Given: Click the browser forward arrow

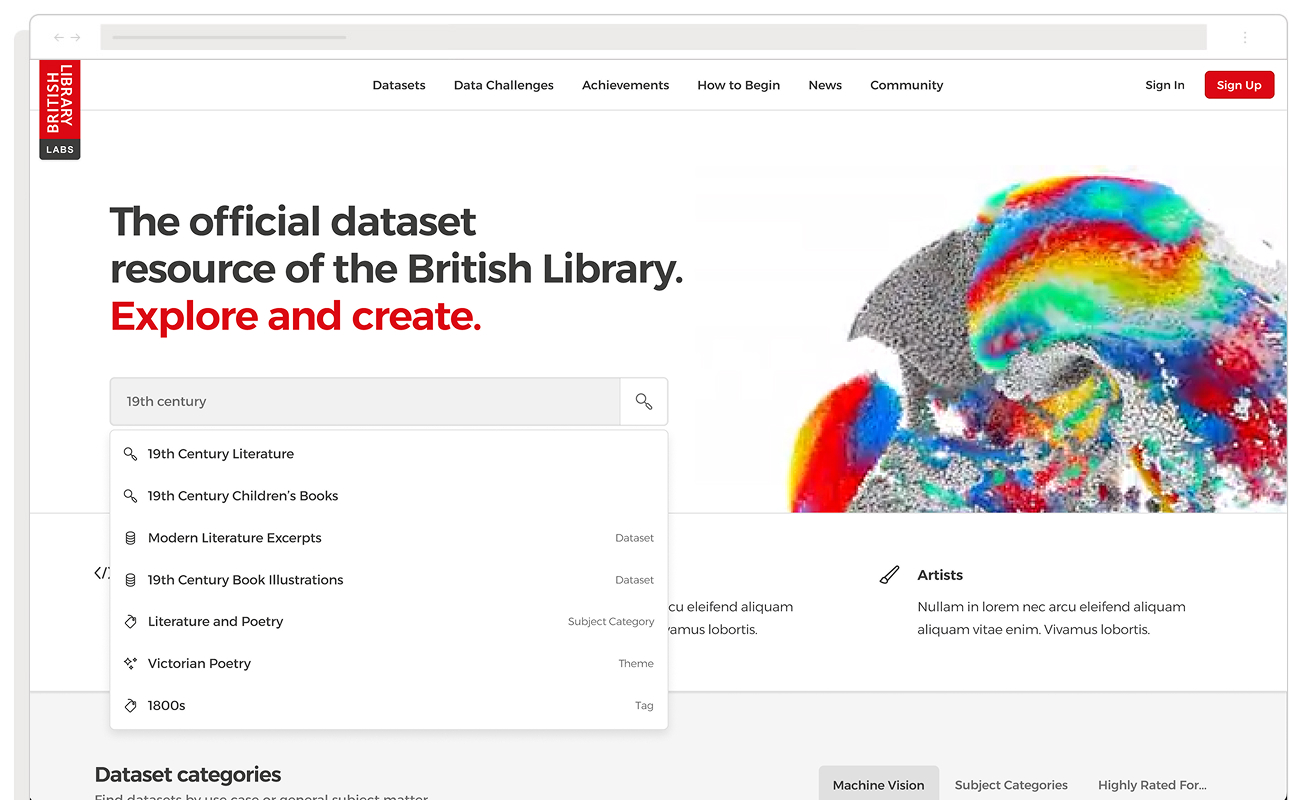Looking at the screenshot, I should pos(75,38).
